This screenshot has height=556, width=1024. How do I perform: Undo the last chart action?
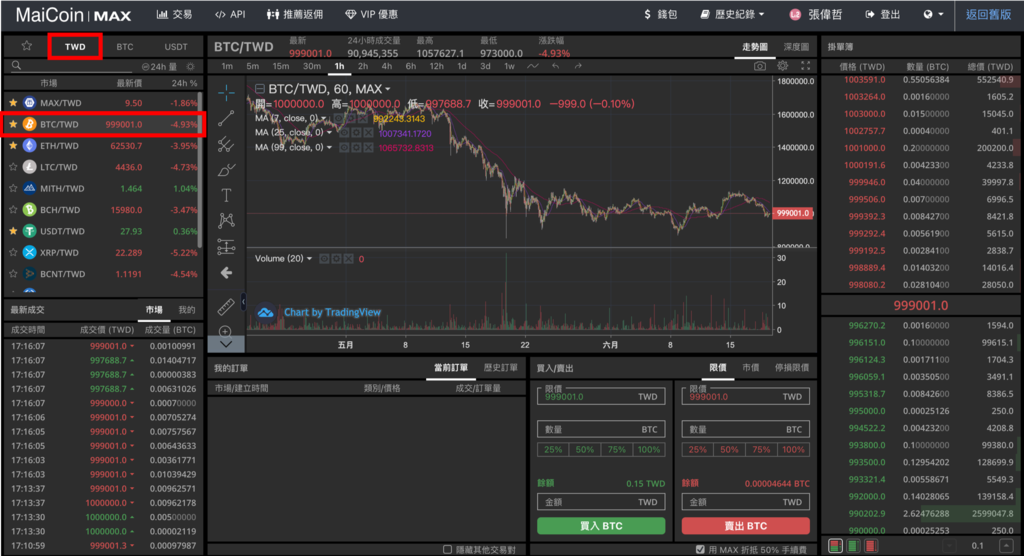[556, 66]
